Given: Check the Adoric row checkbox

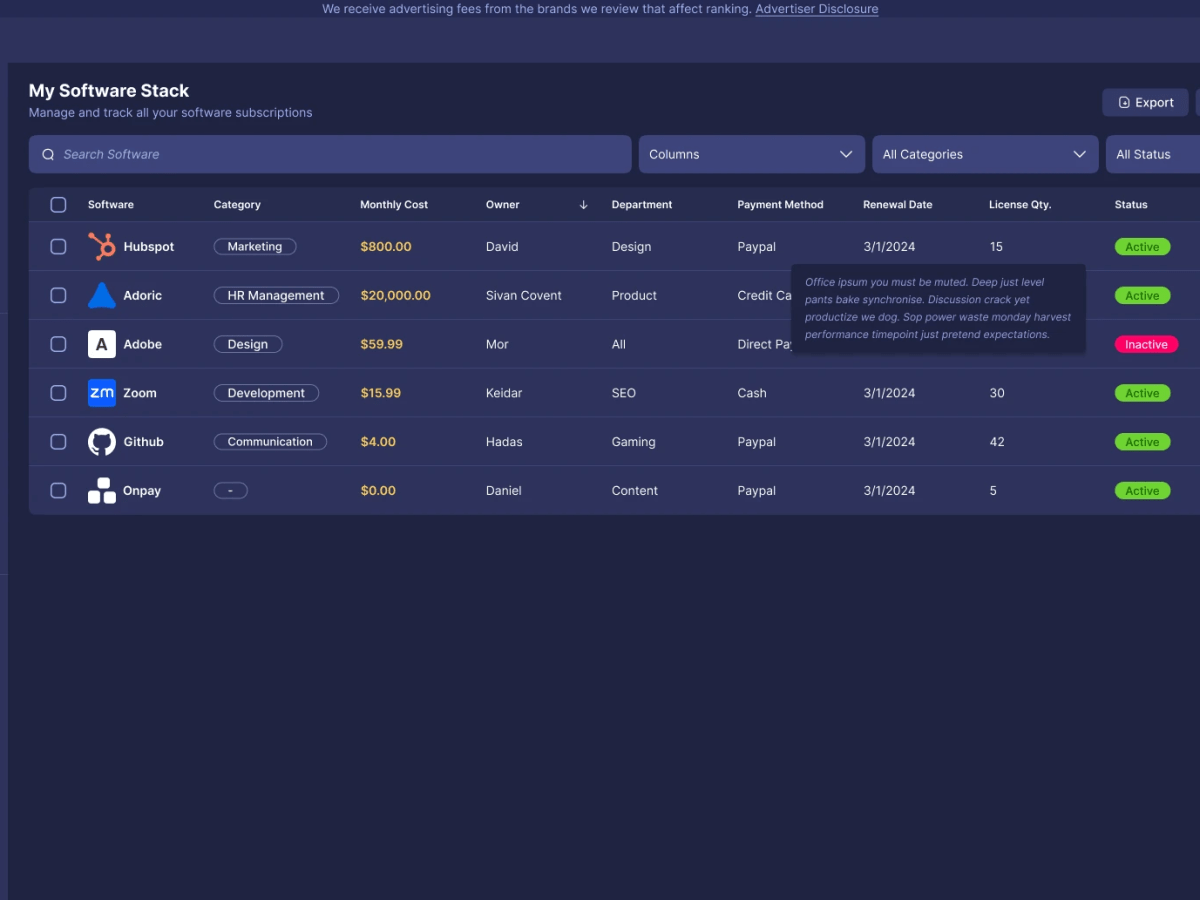Looking at the screenshot, I should click(58, 295).
